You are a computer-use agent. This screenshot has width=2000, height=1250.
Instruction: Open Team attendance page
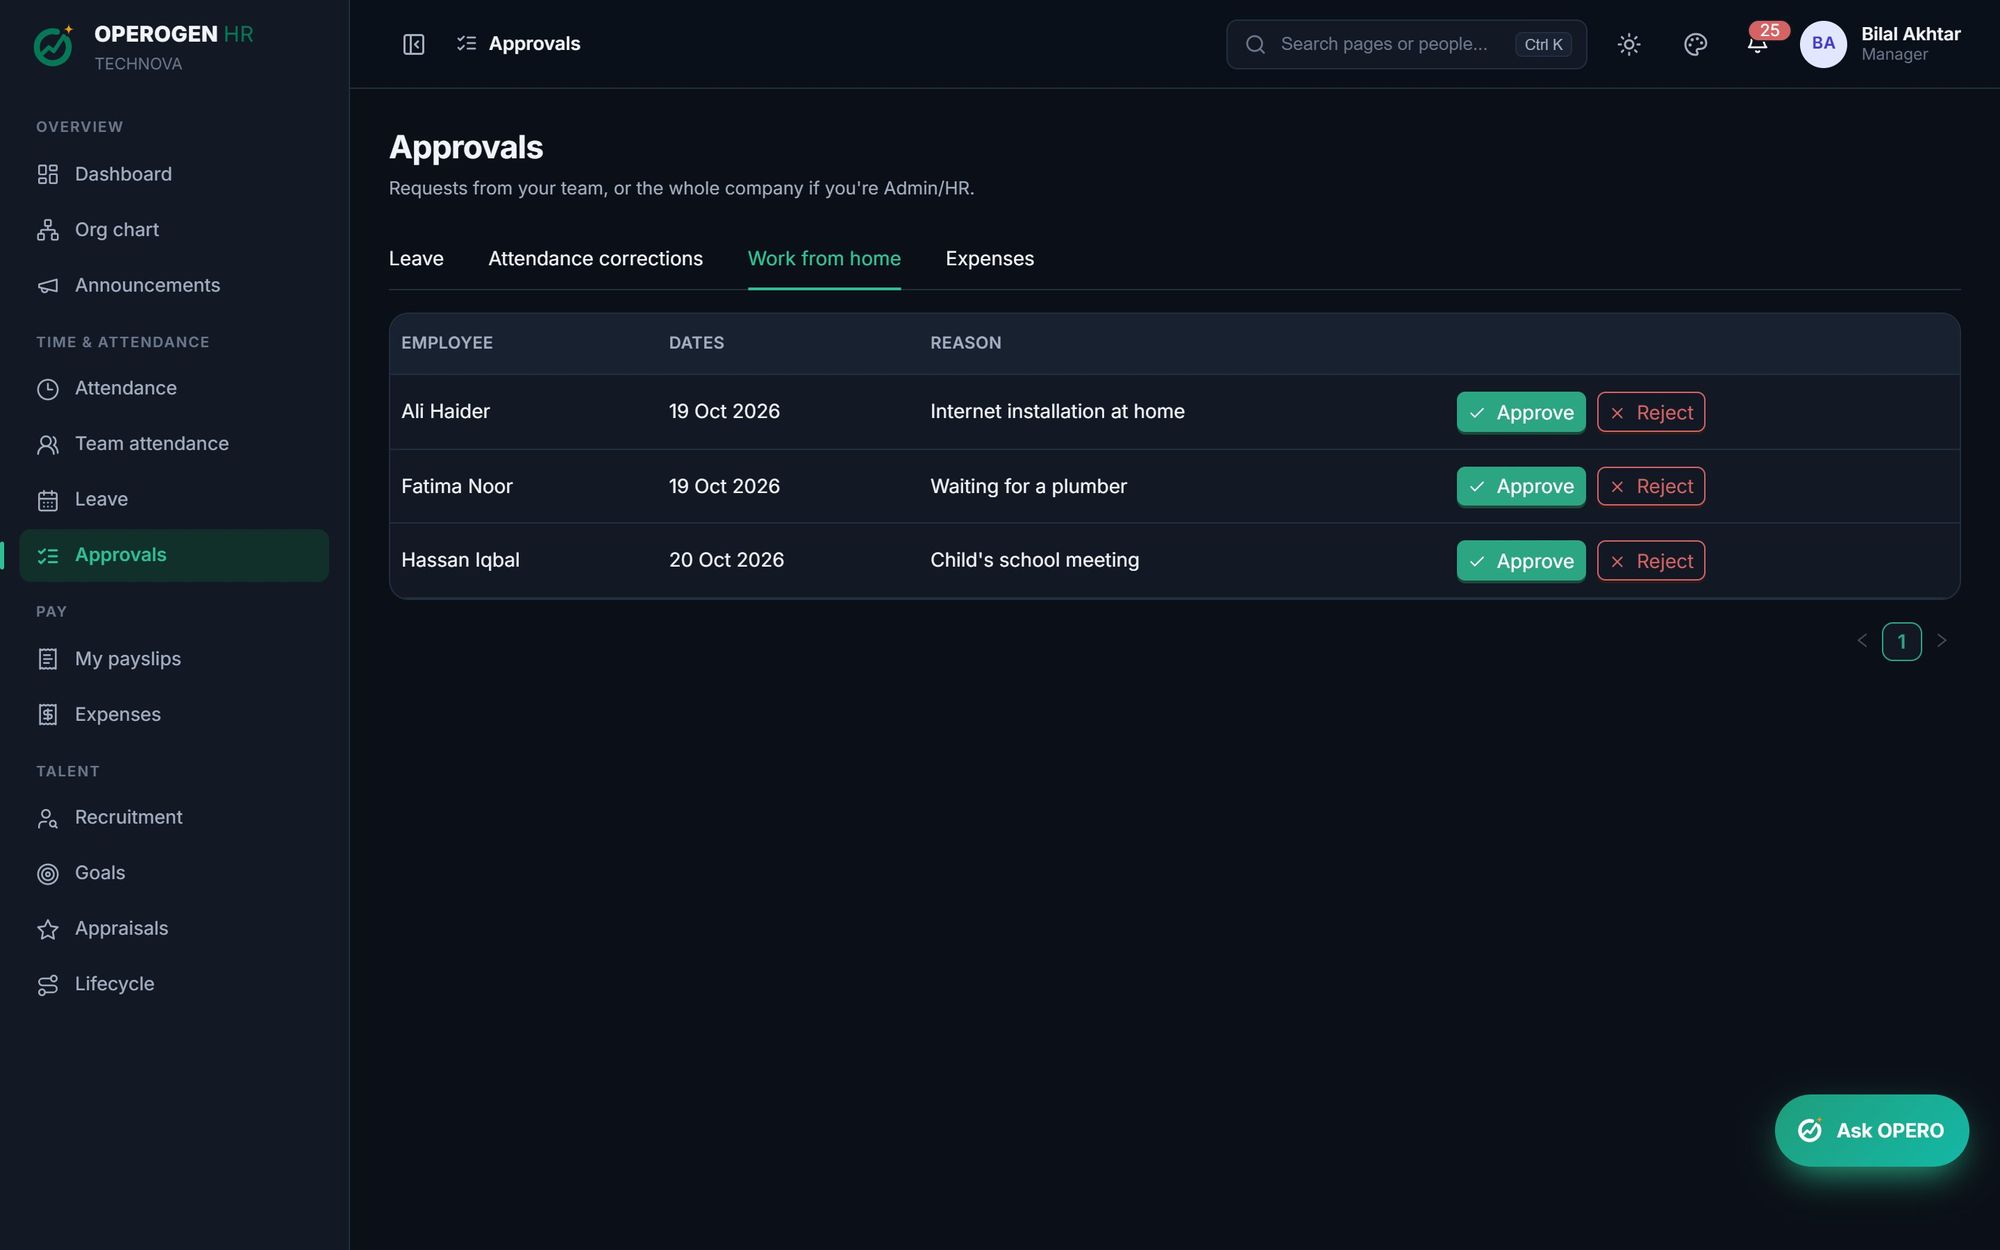click(174, 443)
